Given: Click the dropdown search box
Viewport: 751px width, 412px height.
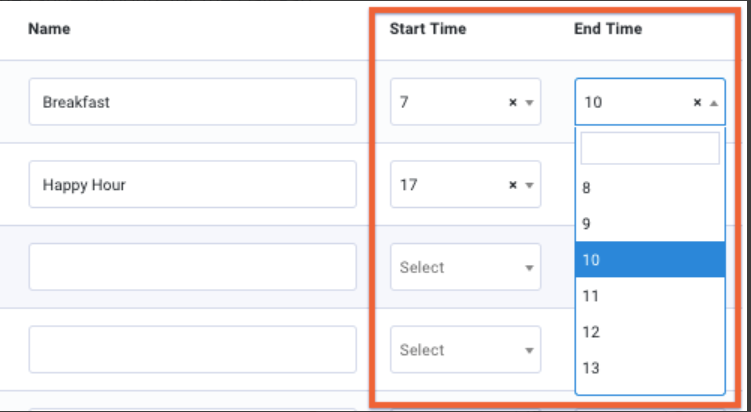Looking at the screenshot, I should (x=650, y=148).
